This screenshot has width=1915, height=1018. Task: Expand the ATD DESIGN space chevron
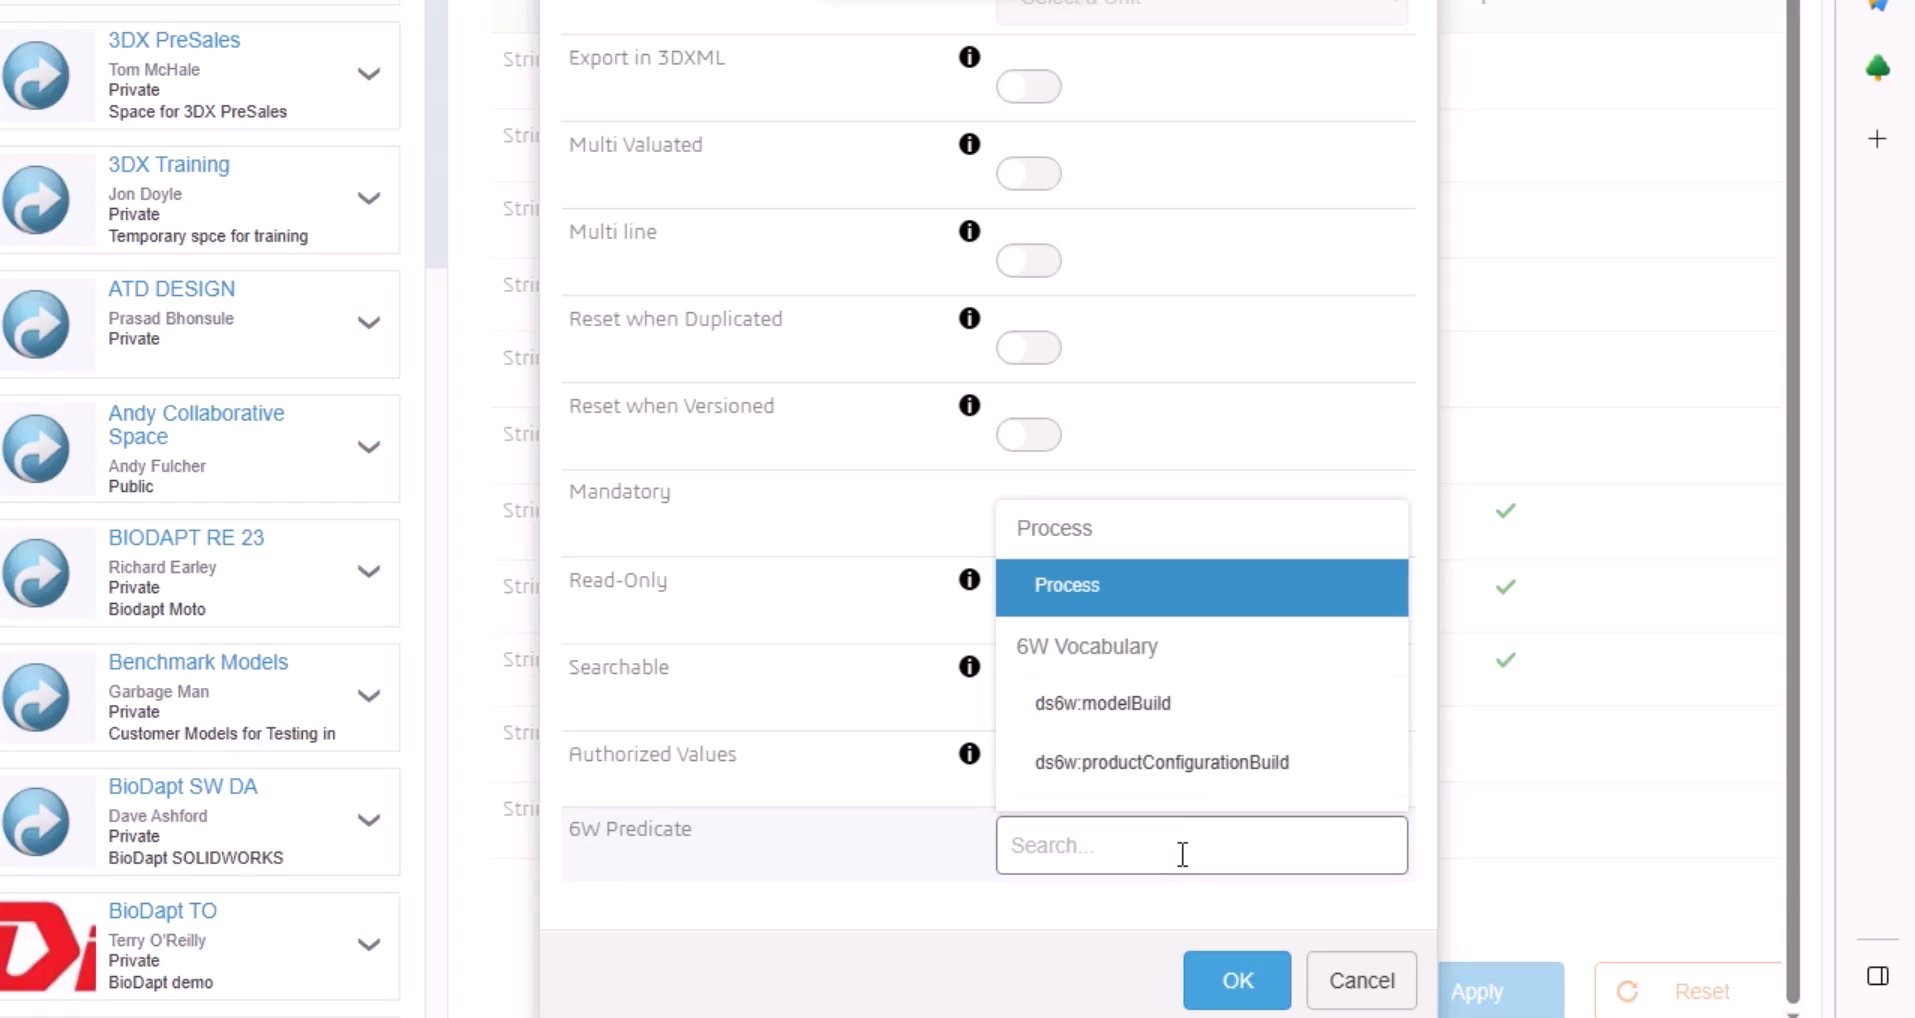[x=369, y=322]
